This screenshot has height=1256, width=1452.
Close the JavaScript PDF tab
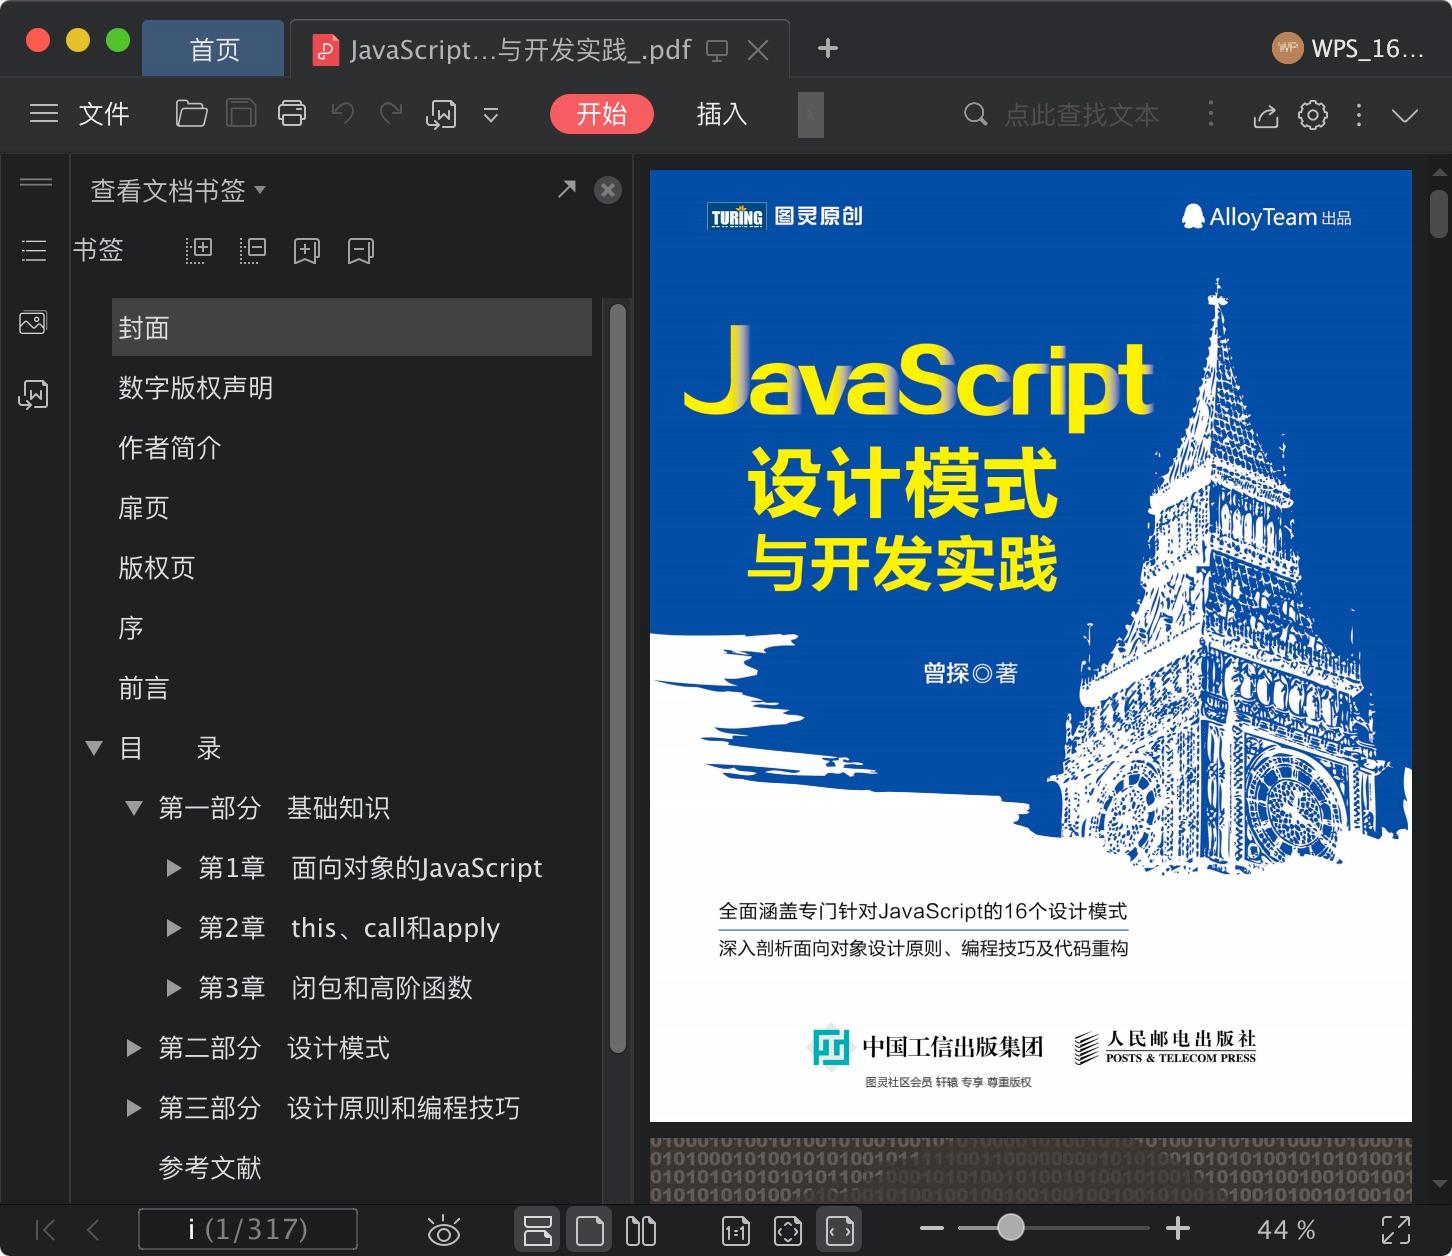click(759, 50)
